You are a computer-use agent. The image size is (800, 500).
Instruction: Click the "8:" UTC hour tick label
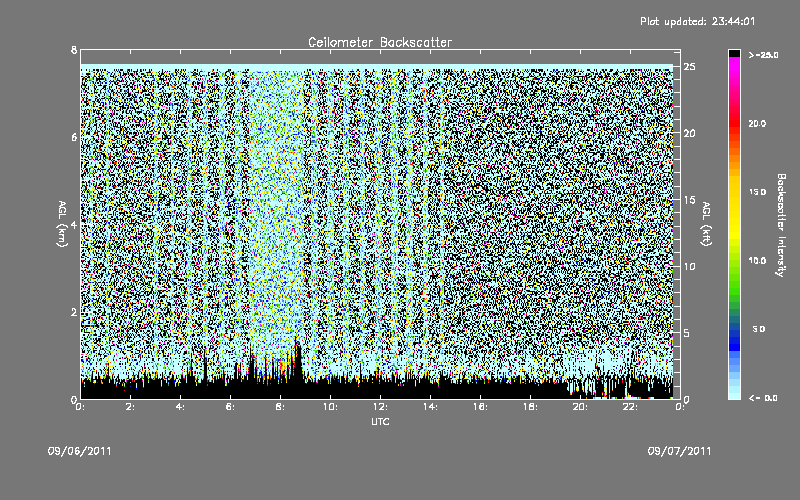281,407
